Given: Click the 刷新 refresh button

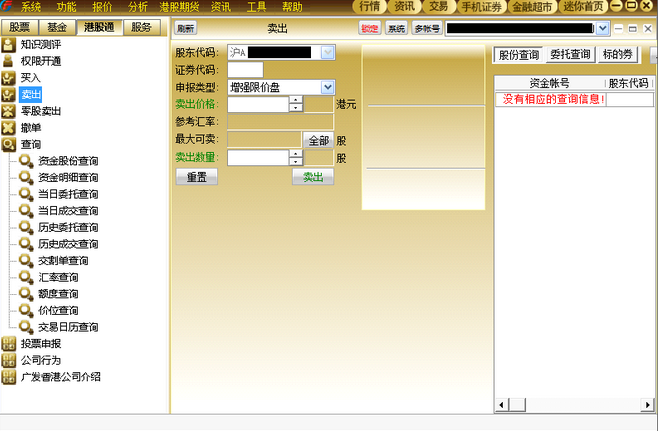Looking at the screenshot, I should (185, 29).
